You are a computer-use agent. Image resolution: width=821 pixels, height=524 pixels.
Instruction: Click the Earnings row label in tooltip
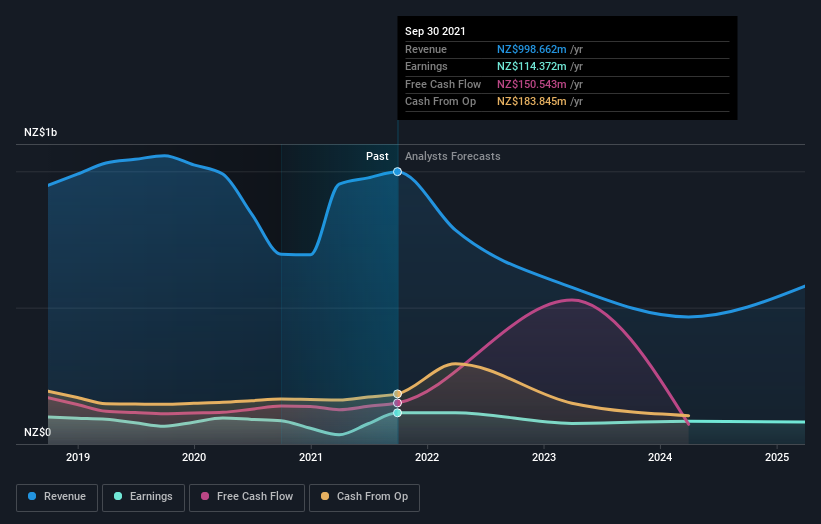(426, 66)
